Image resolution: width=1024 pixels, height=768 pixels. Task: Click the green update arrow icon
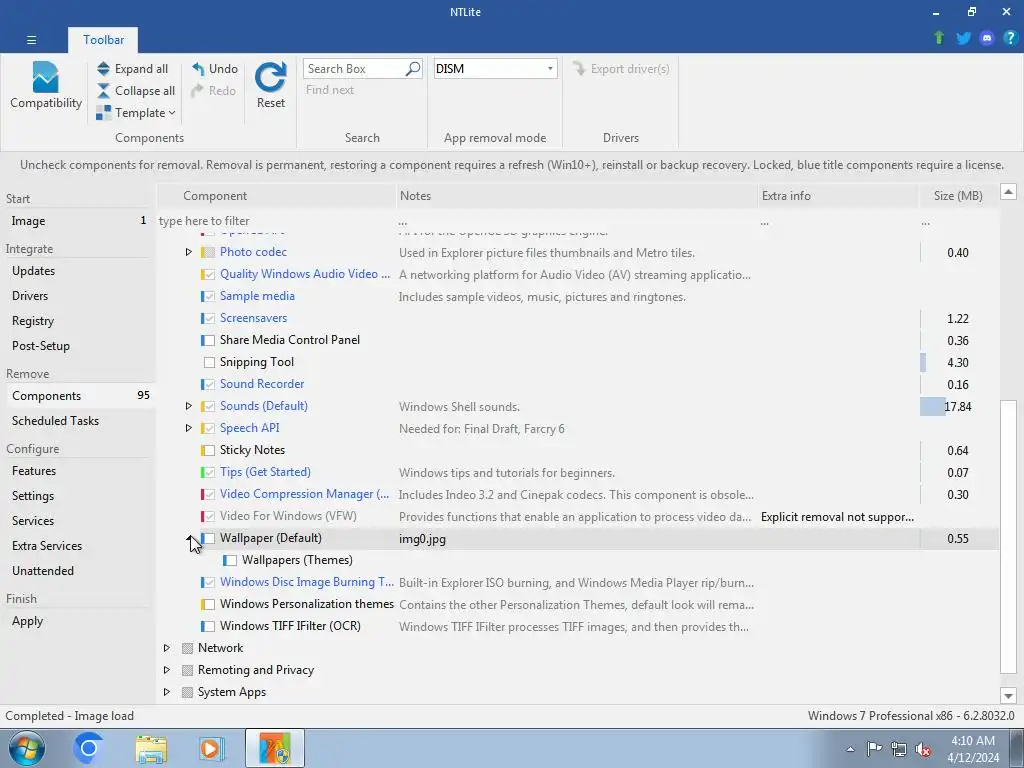[x=939, y=38]
